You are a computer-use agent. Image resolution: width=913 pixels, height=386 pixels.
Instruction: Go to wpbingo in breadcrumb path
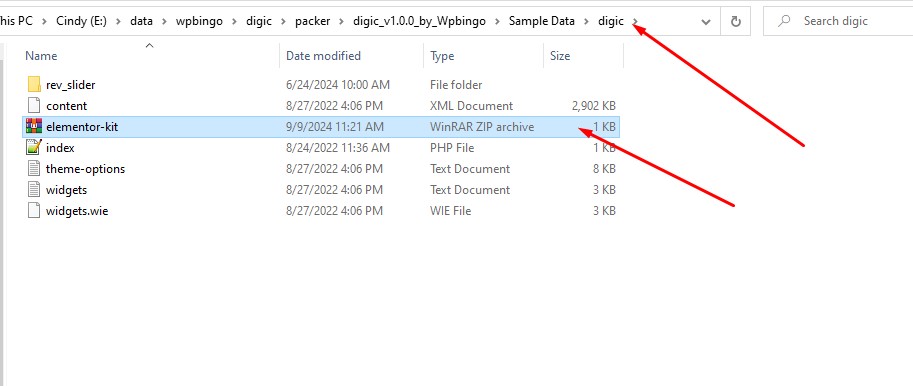tap(199, 22)
